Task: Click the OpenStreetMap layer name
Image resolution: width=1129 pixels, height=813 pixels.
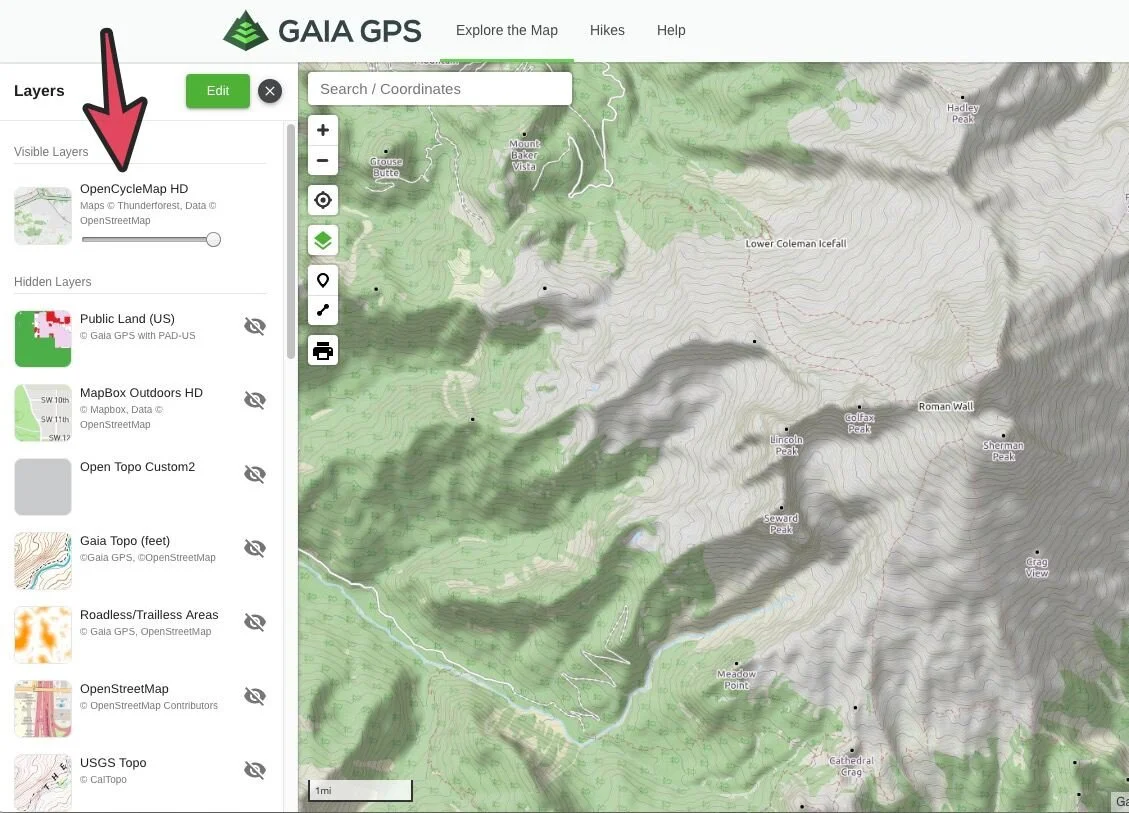Action: pos(125,689)
